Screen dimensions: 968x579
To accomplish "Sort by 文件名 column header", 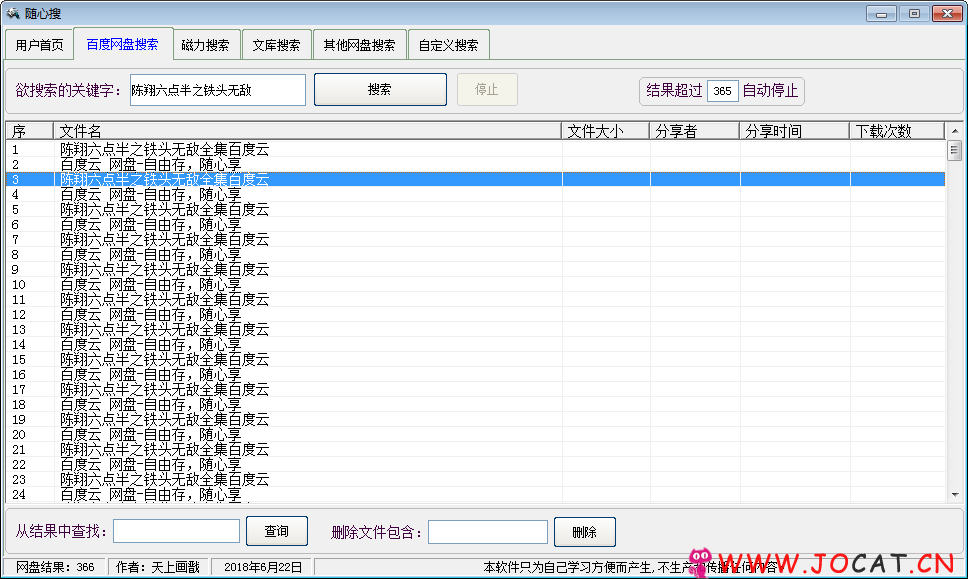I will pos(307,131).
